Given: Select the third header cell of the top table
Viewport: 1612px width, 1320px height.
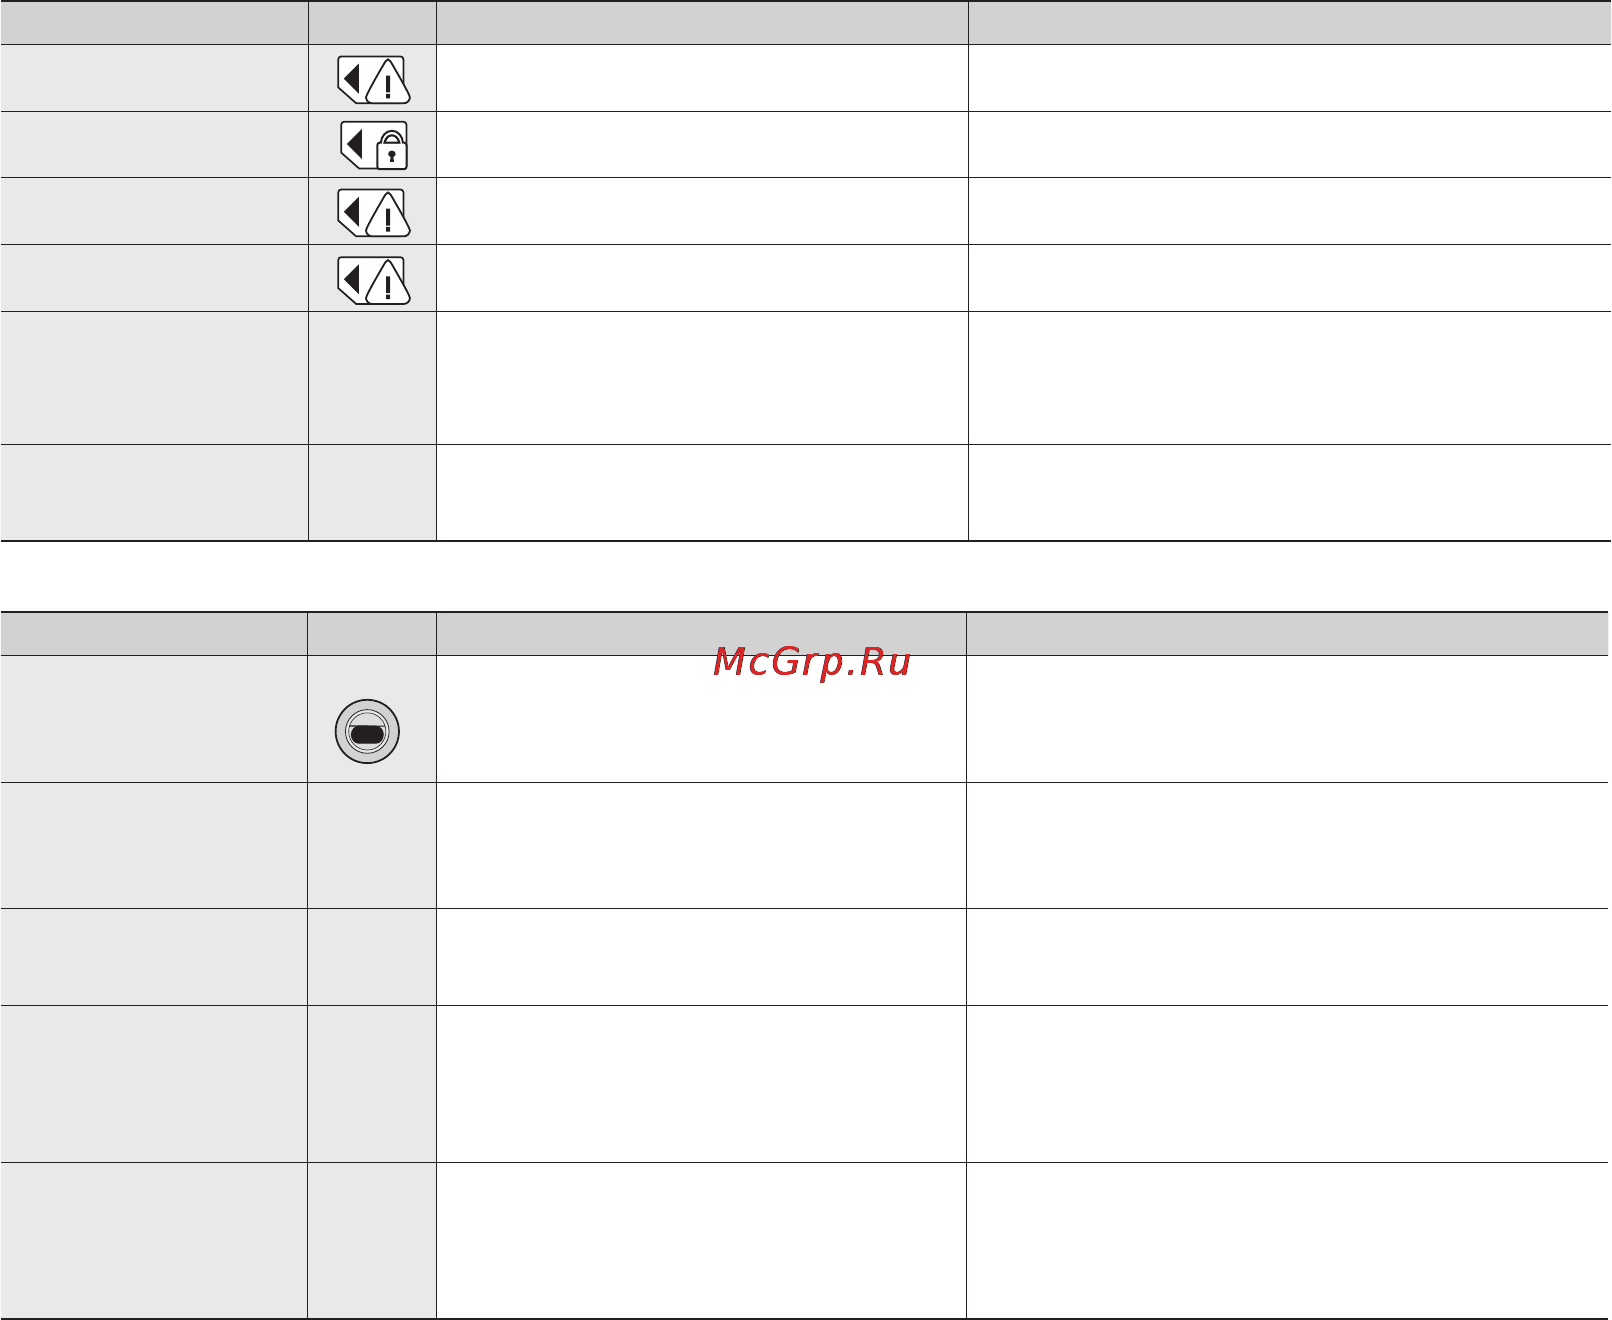Looking at the screenshot, I should click(x=702, y=22).
